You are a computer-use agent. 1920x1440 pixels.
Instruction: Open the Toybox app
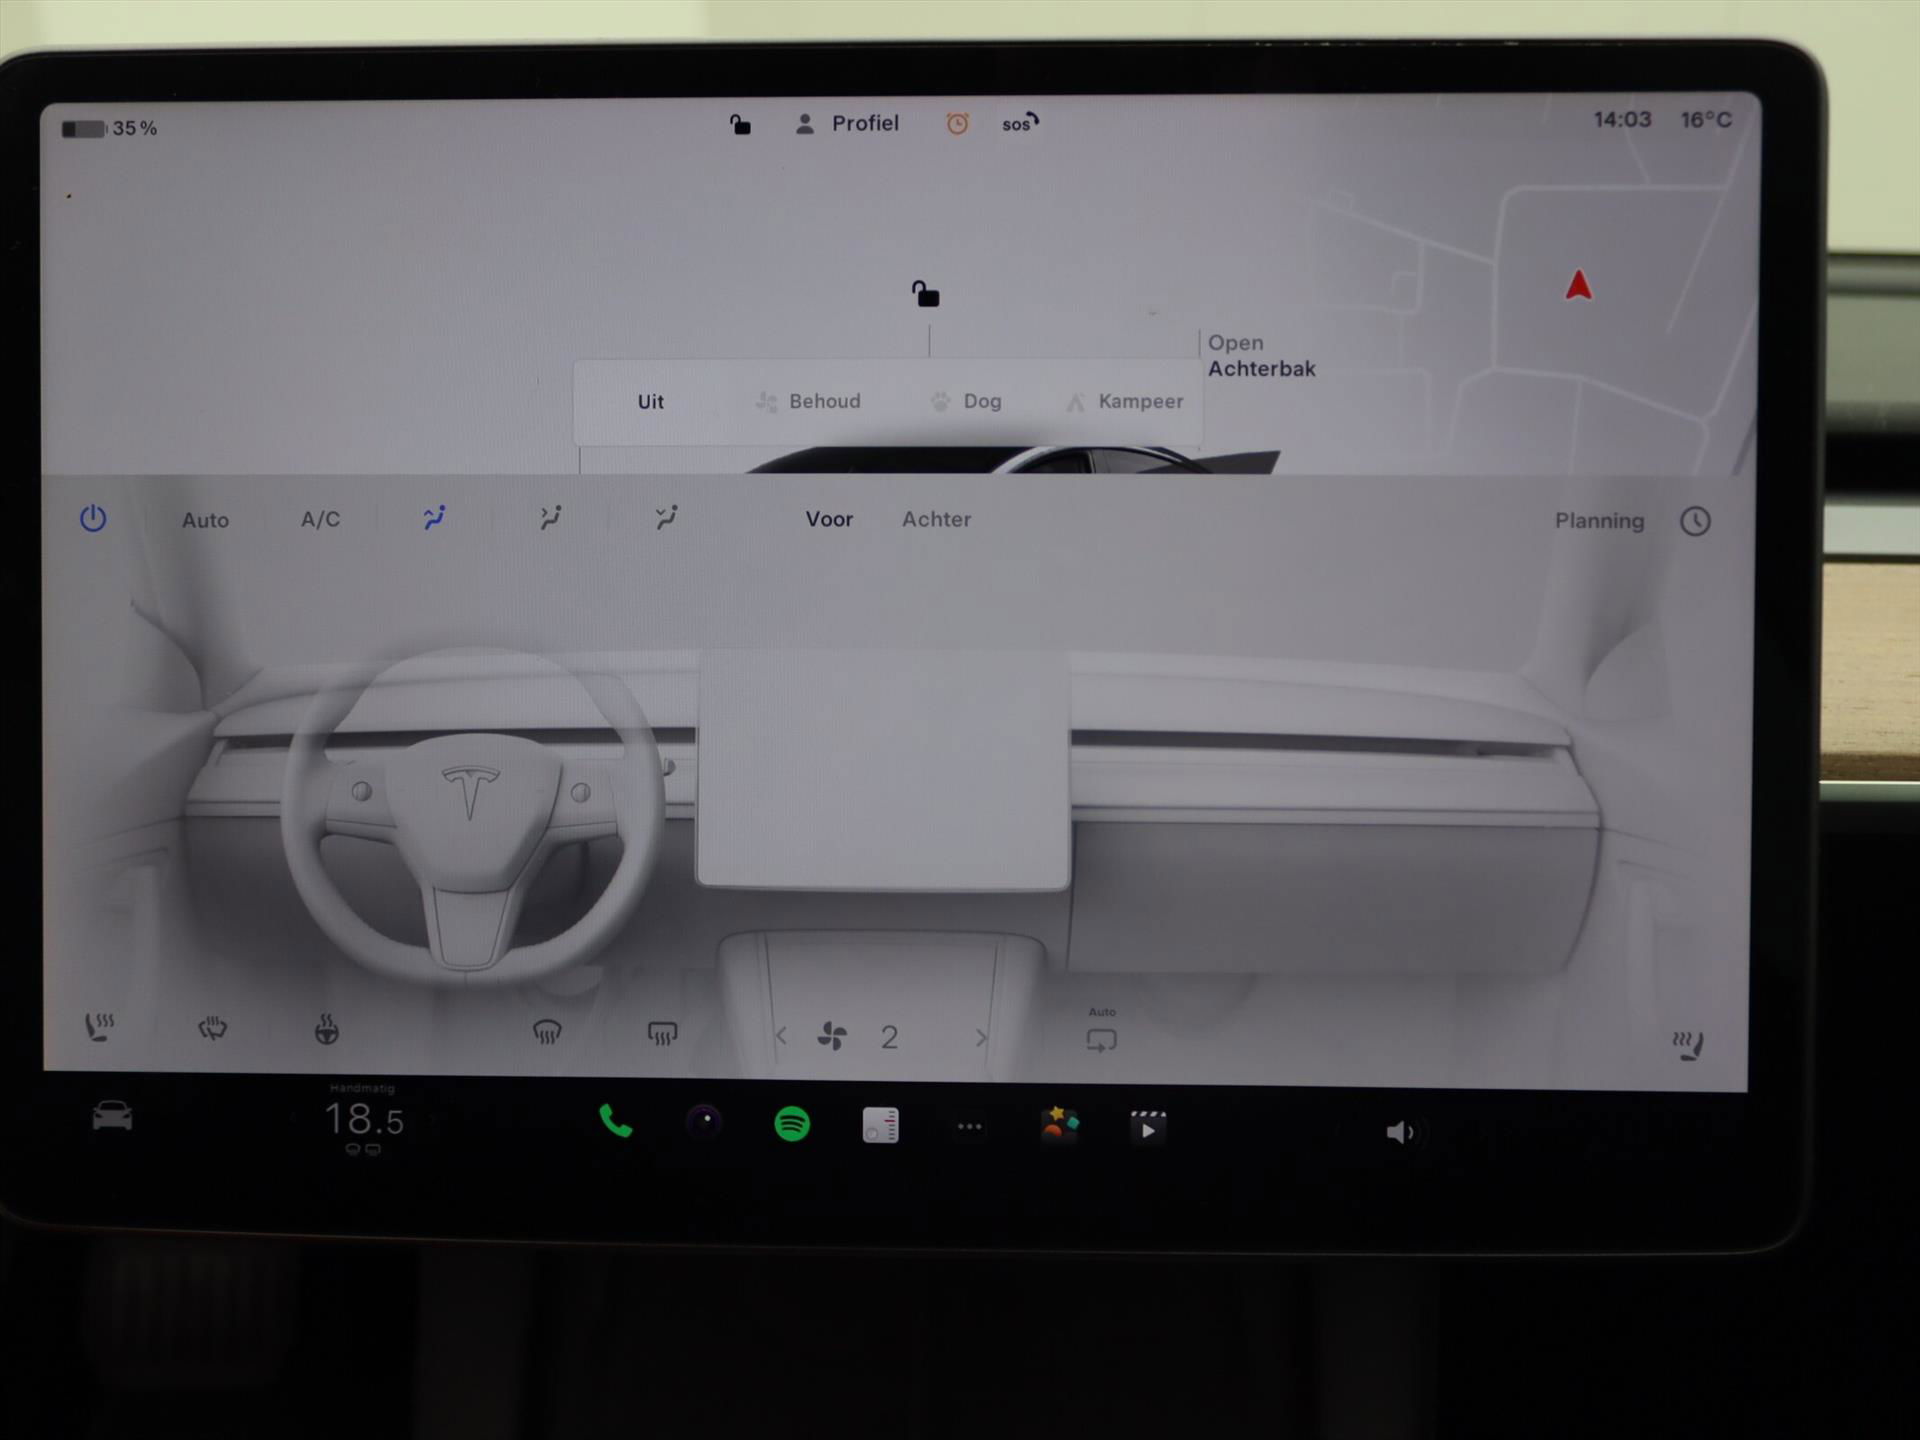[1059, 1125]
